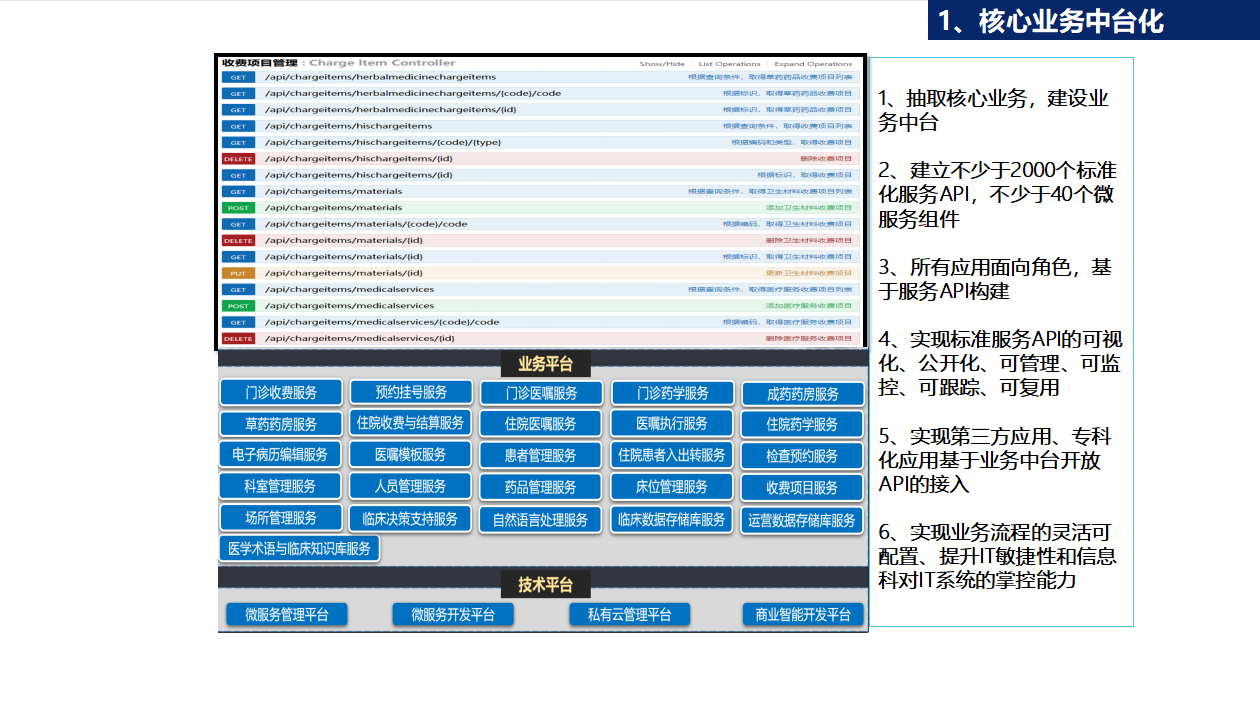This screenshot has height=704, width=1260.
Task: Expand Operations in the Charge Item Controller
Action: click(813, 64)
